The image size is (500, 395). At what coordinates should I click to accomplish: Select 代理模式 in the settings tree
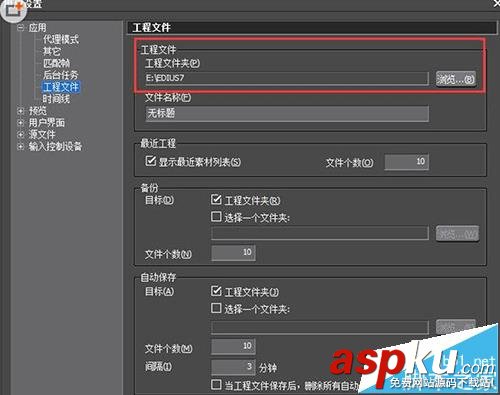coord(61,39)
